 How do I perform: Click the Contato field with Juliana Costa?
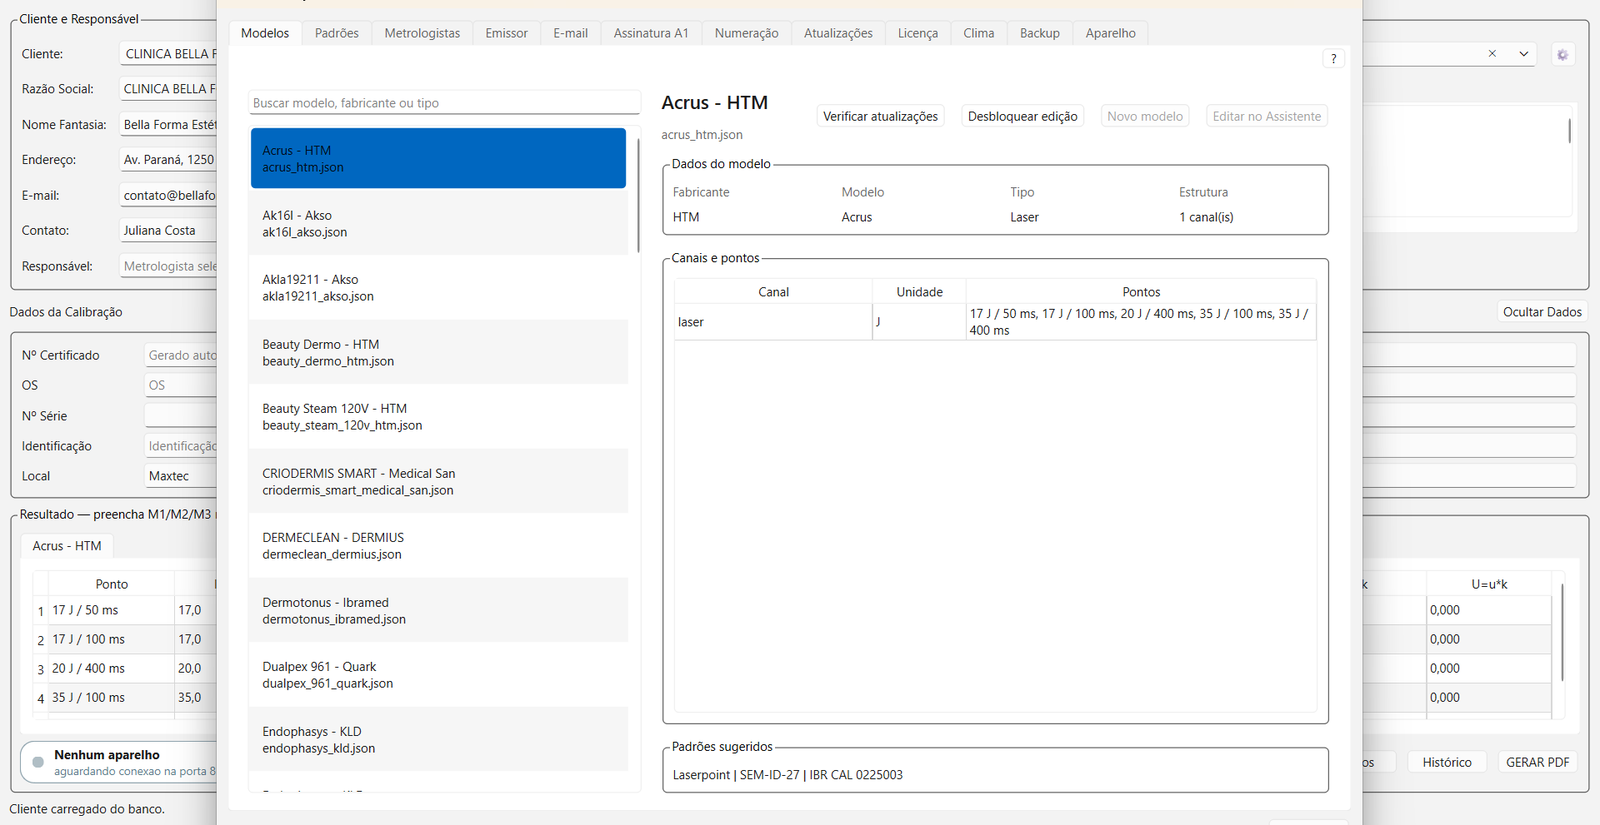click(168, 231)
